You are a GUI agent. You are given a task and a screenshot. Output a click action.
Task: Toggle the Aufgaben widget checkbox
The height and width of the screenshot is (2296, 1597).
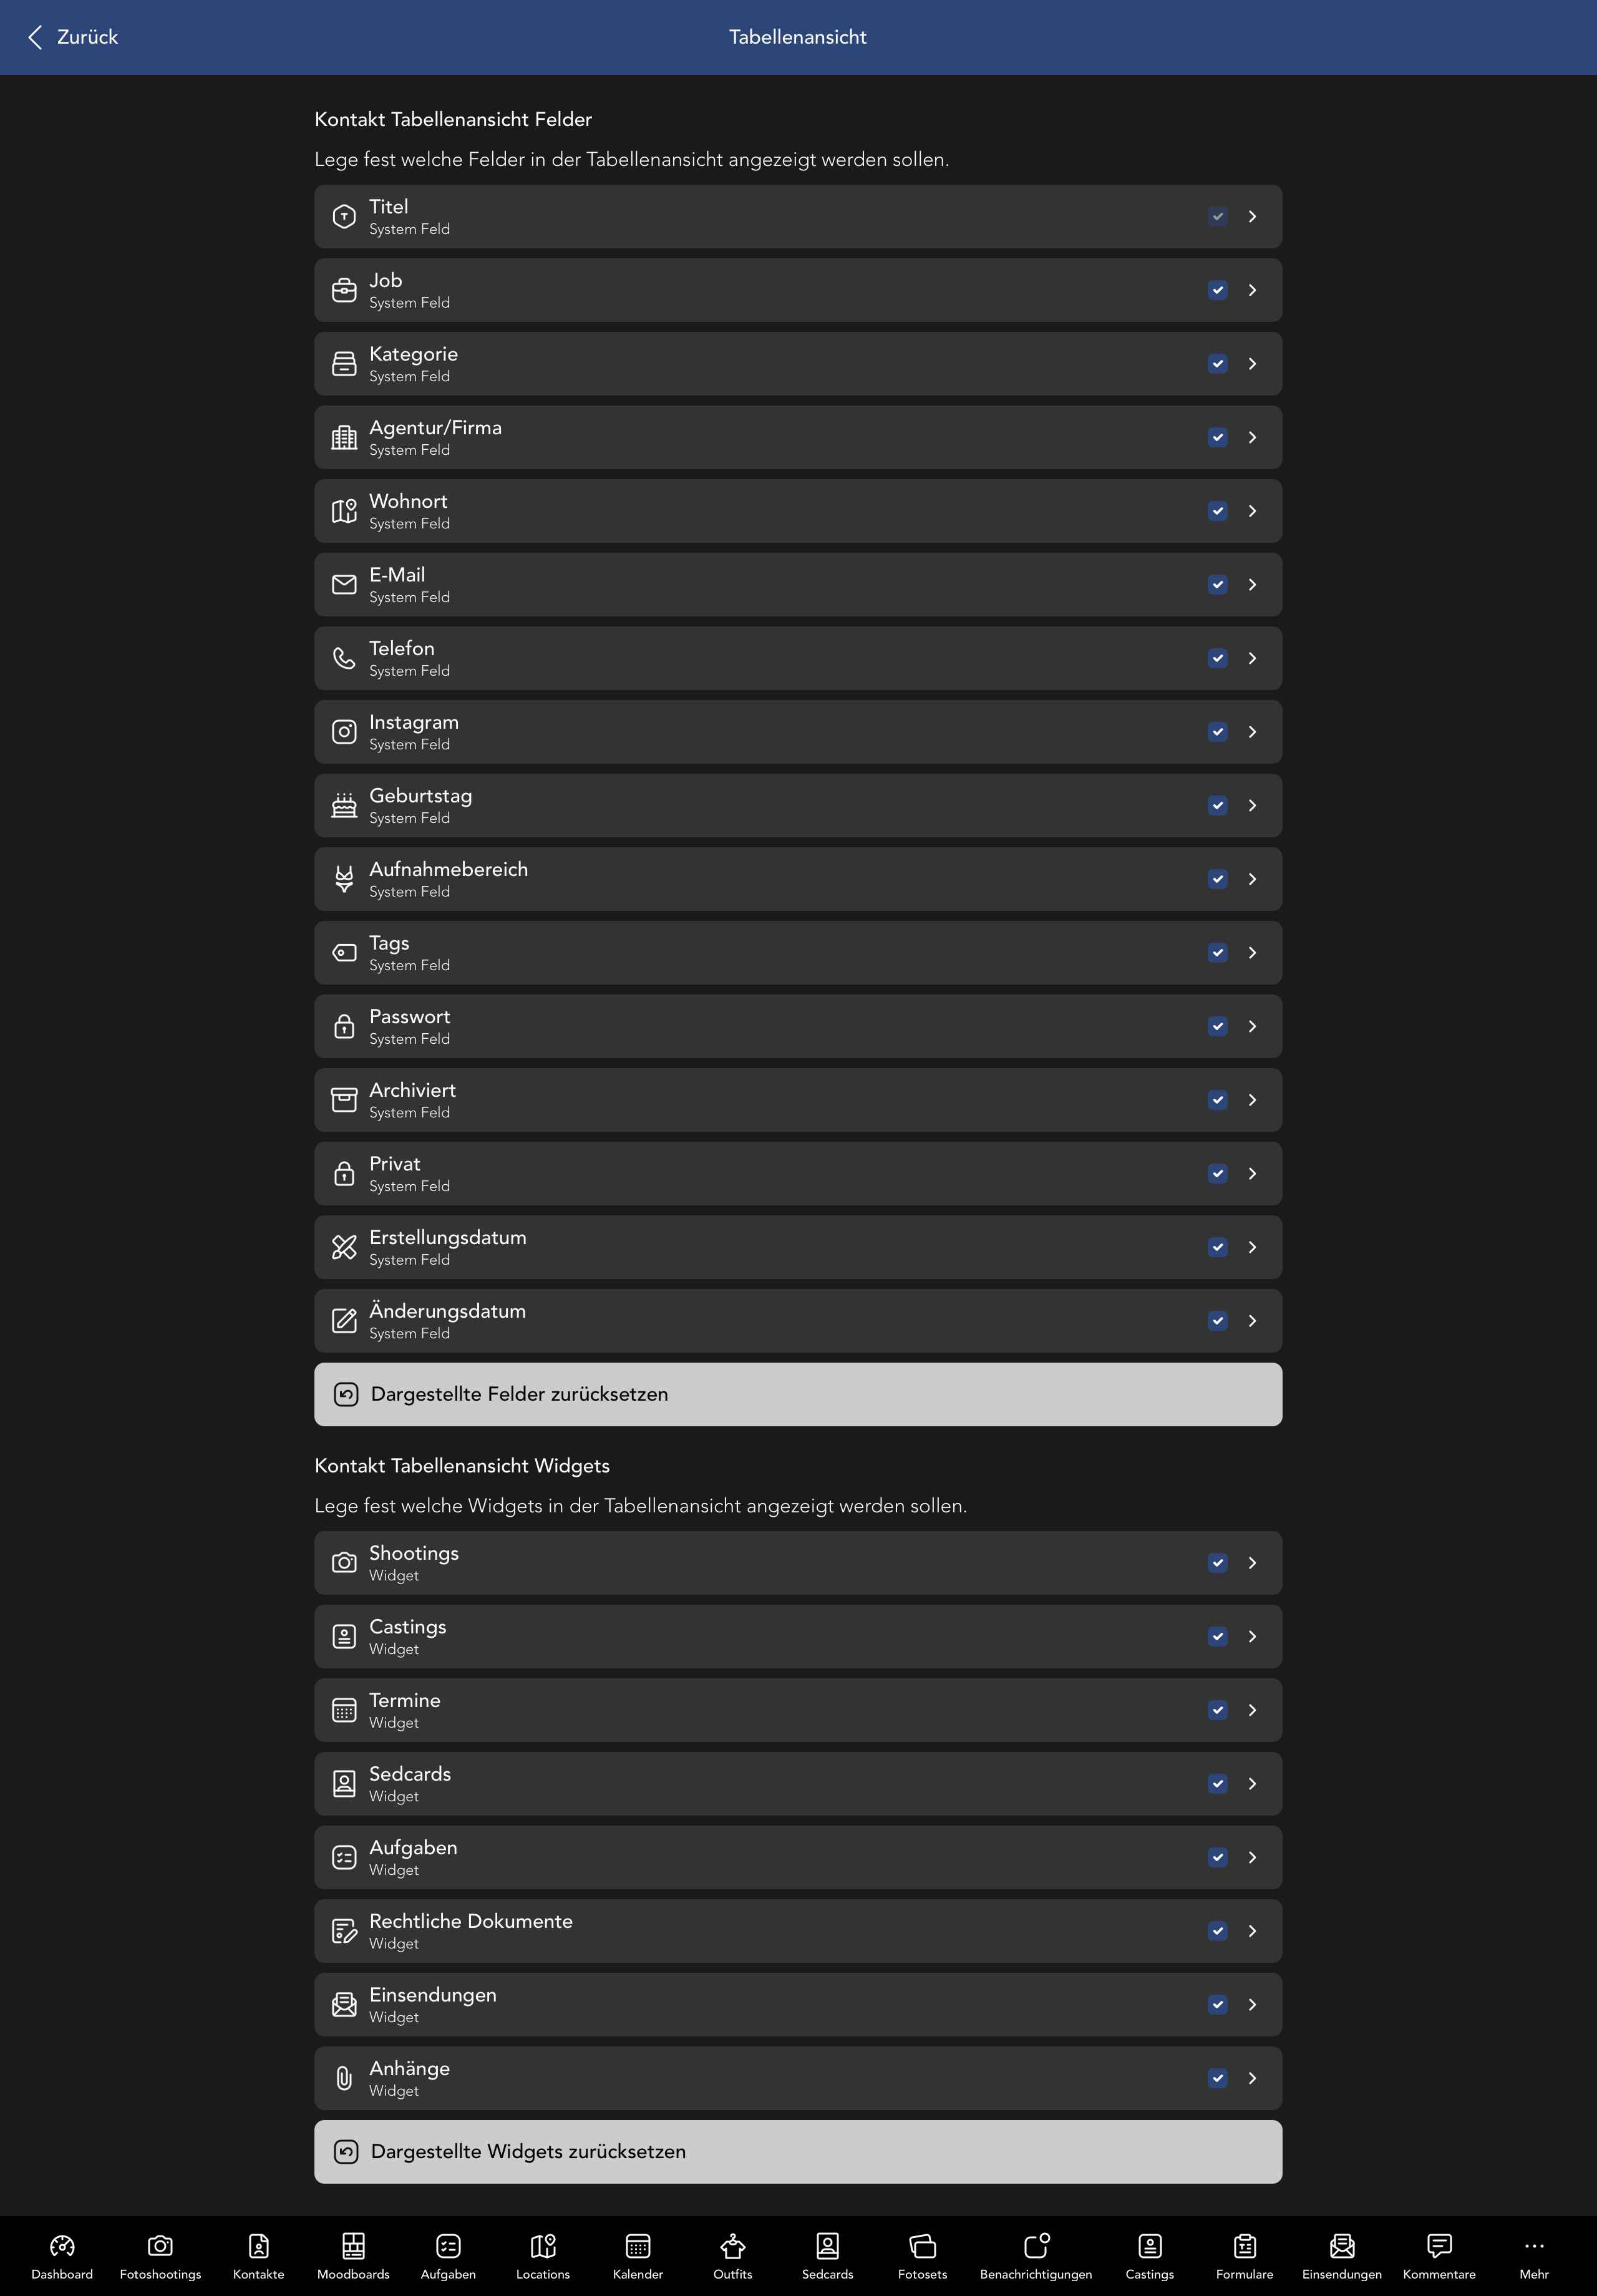pyautogui.click(x=1218, y=1857)
